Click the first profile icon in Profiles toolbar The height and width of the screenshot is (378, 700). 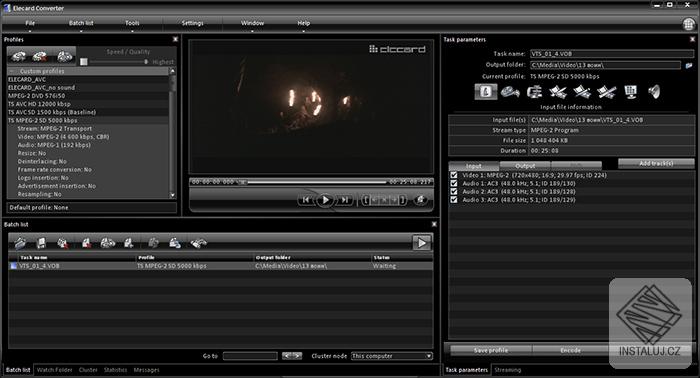pyautogui.click(x=19, y=56)
